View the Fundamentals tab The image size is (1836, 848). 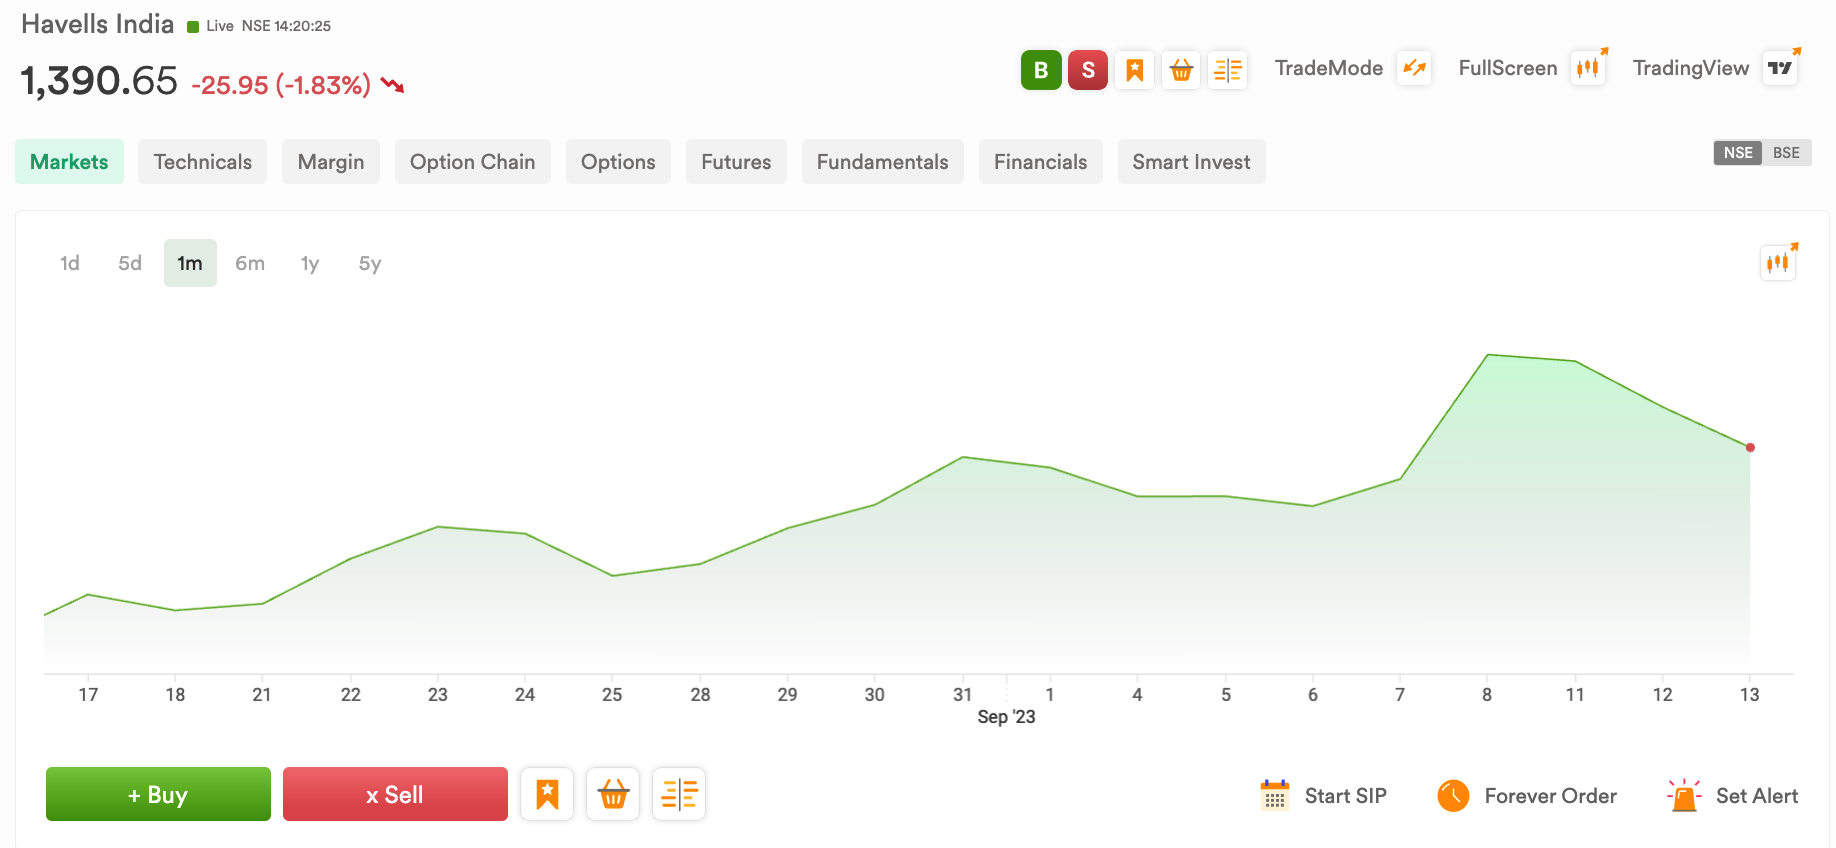click(x=883, y=162)
